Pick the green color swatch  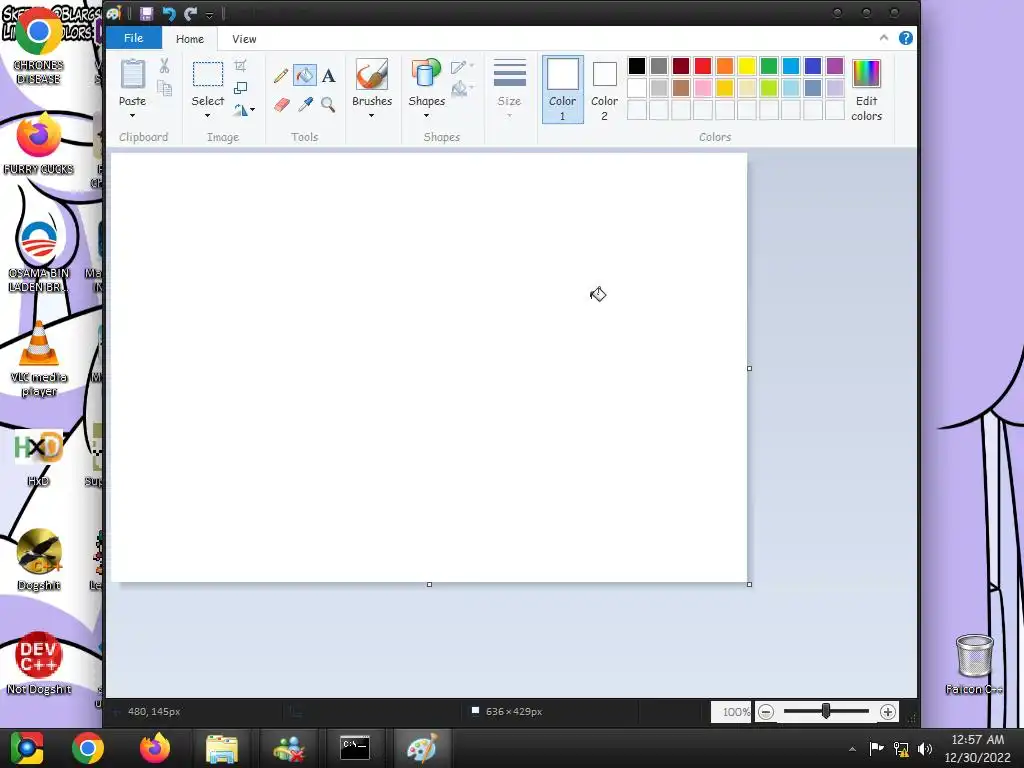(x=769, y=65)
